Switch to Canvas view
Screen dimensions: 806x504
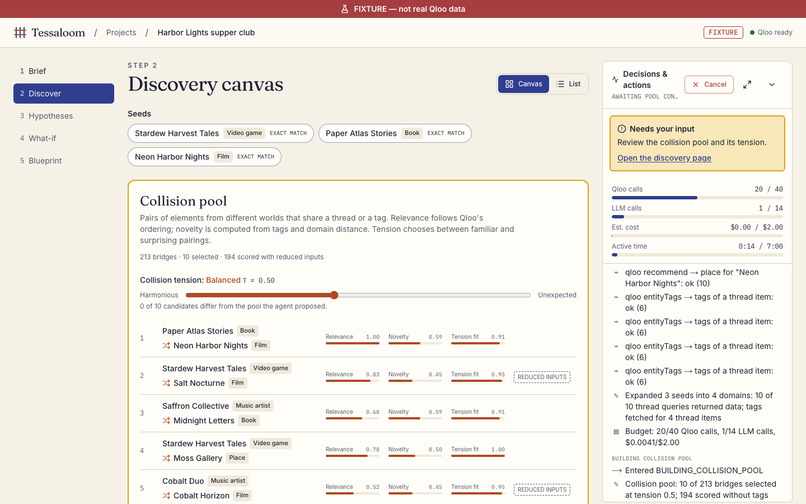click(523, 84)
